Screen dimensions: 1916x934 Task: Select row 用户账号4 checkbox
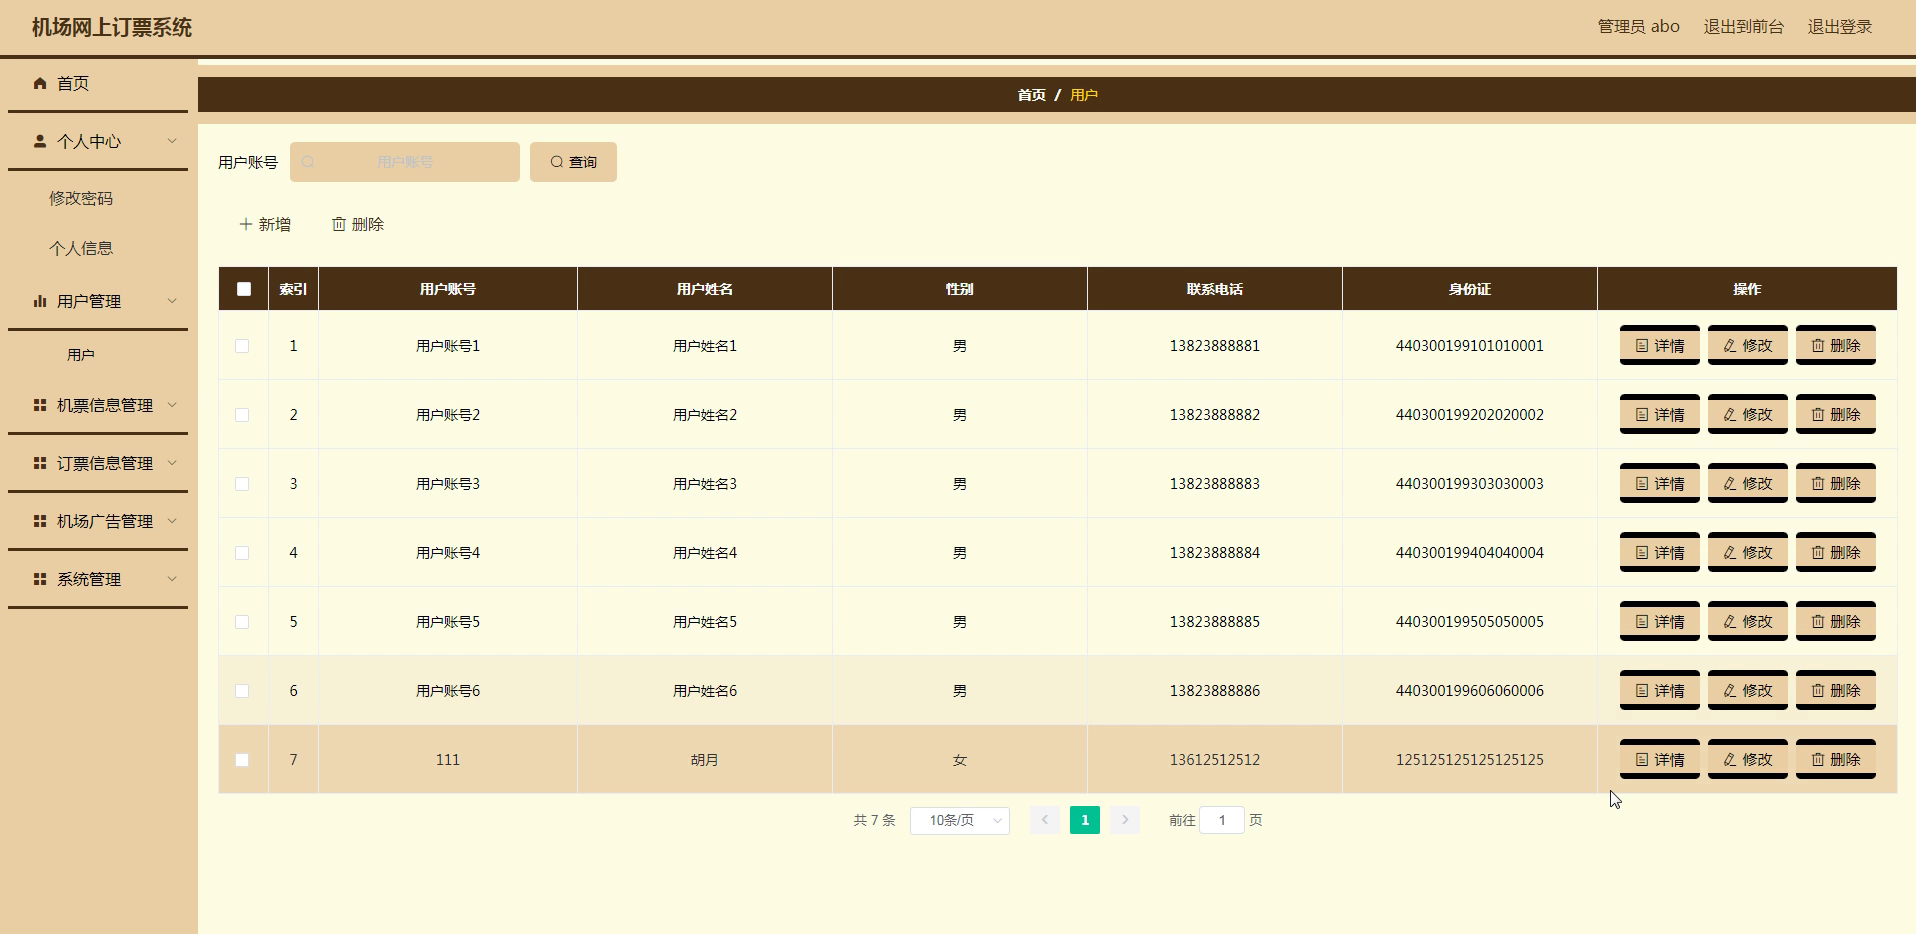(242, 553)
